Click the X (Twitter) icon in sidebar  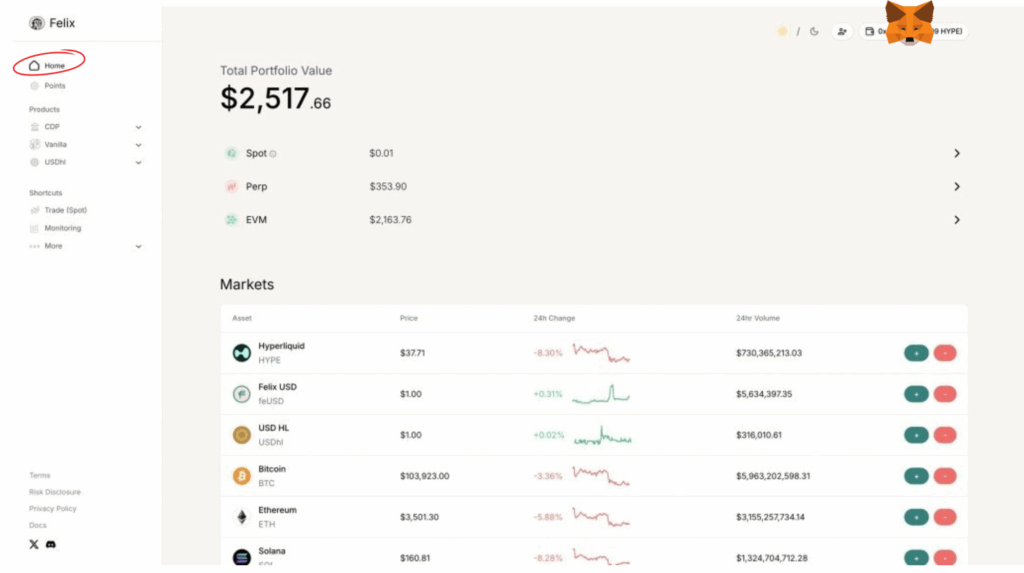(34, 544)
